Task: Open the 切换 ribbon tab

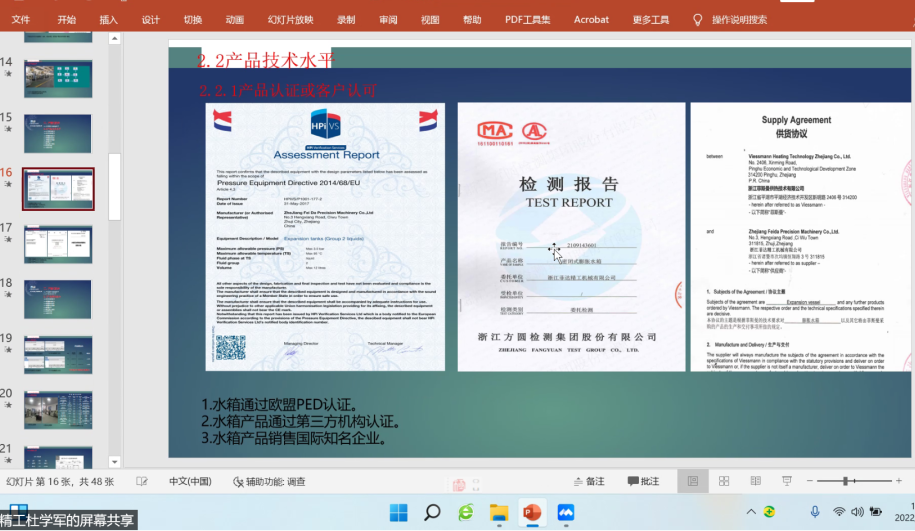Action: 193,20
